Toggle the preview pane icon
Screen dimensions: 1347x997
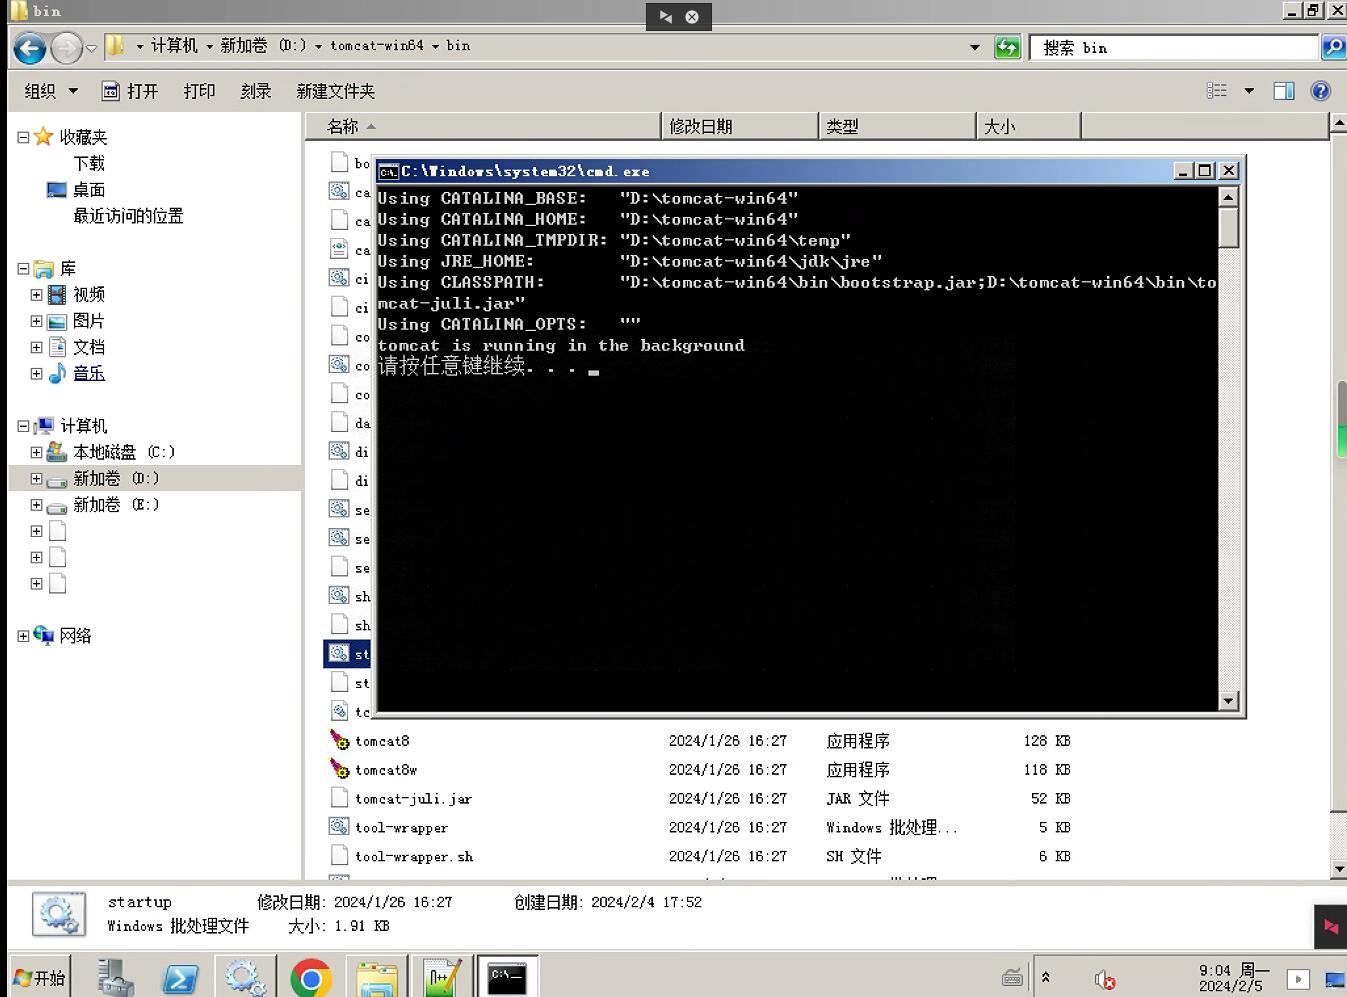[x=1283, y=91]
